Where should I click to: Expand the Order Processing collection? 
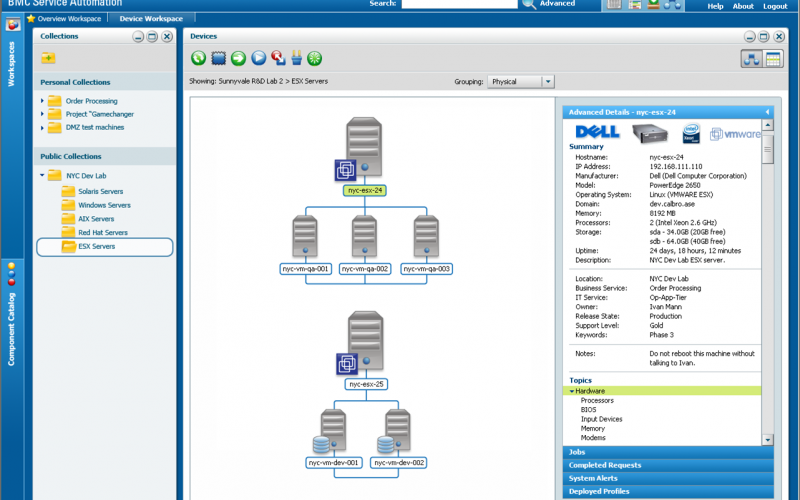click(42, 101)
